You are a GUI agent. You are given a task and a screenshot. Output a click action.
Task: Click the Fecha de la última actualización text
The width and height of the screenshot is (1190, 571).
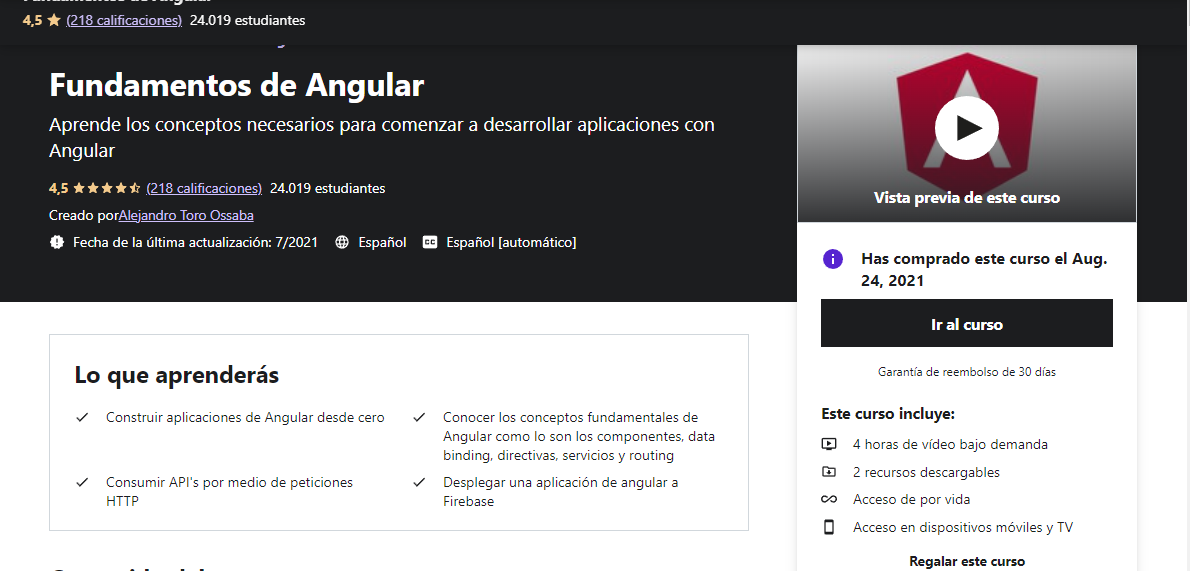point(195,243)
